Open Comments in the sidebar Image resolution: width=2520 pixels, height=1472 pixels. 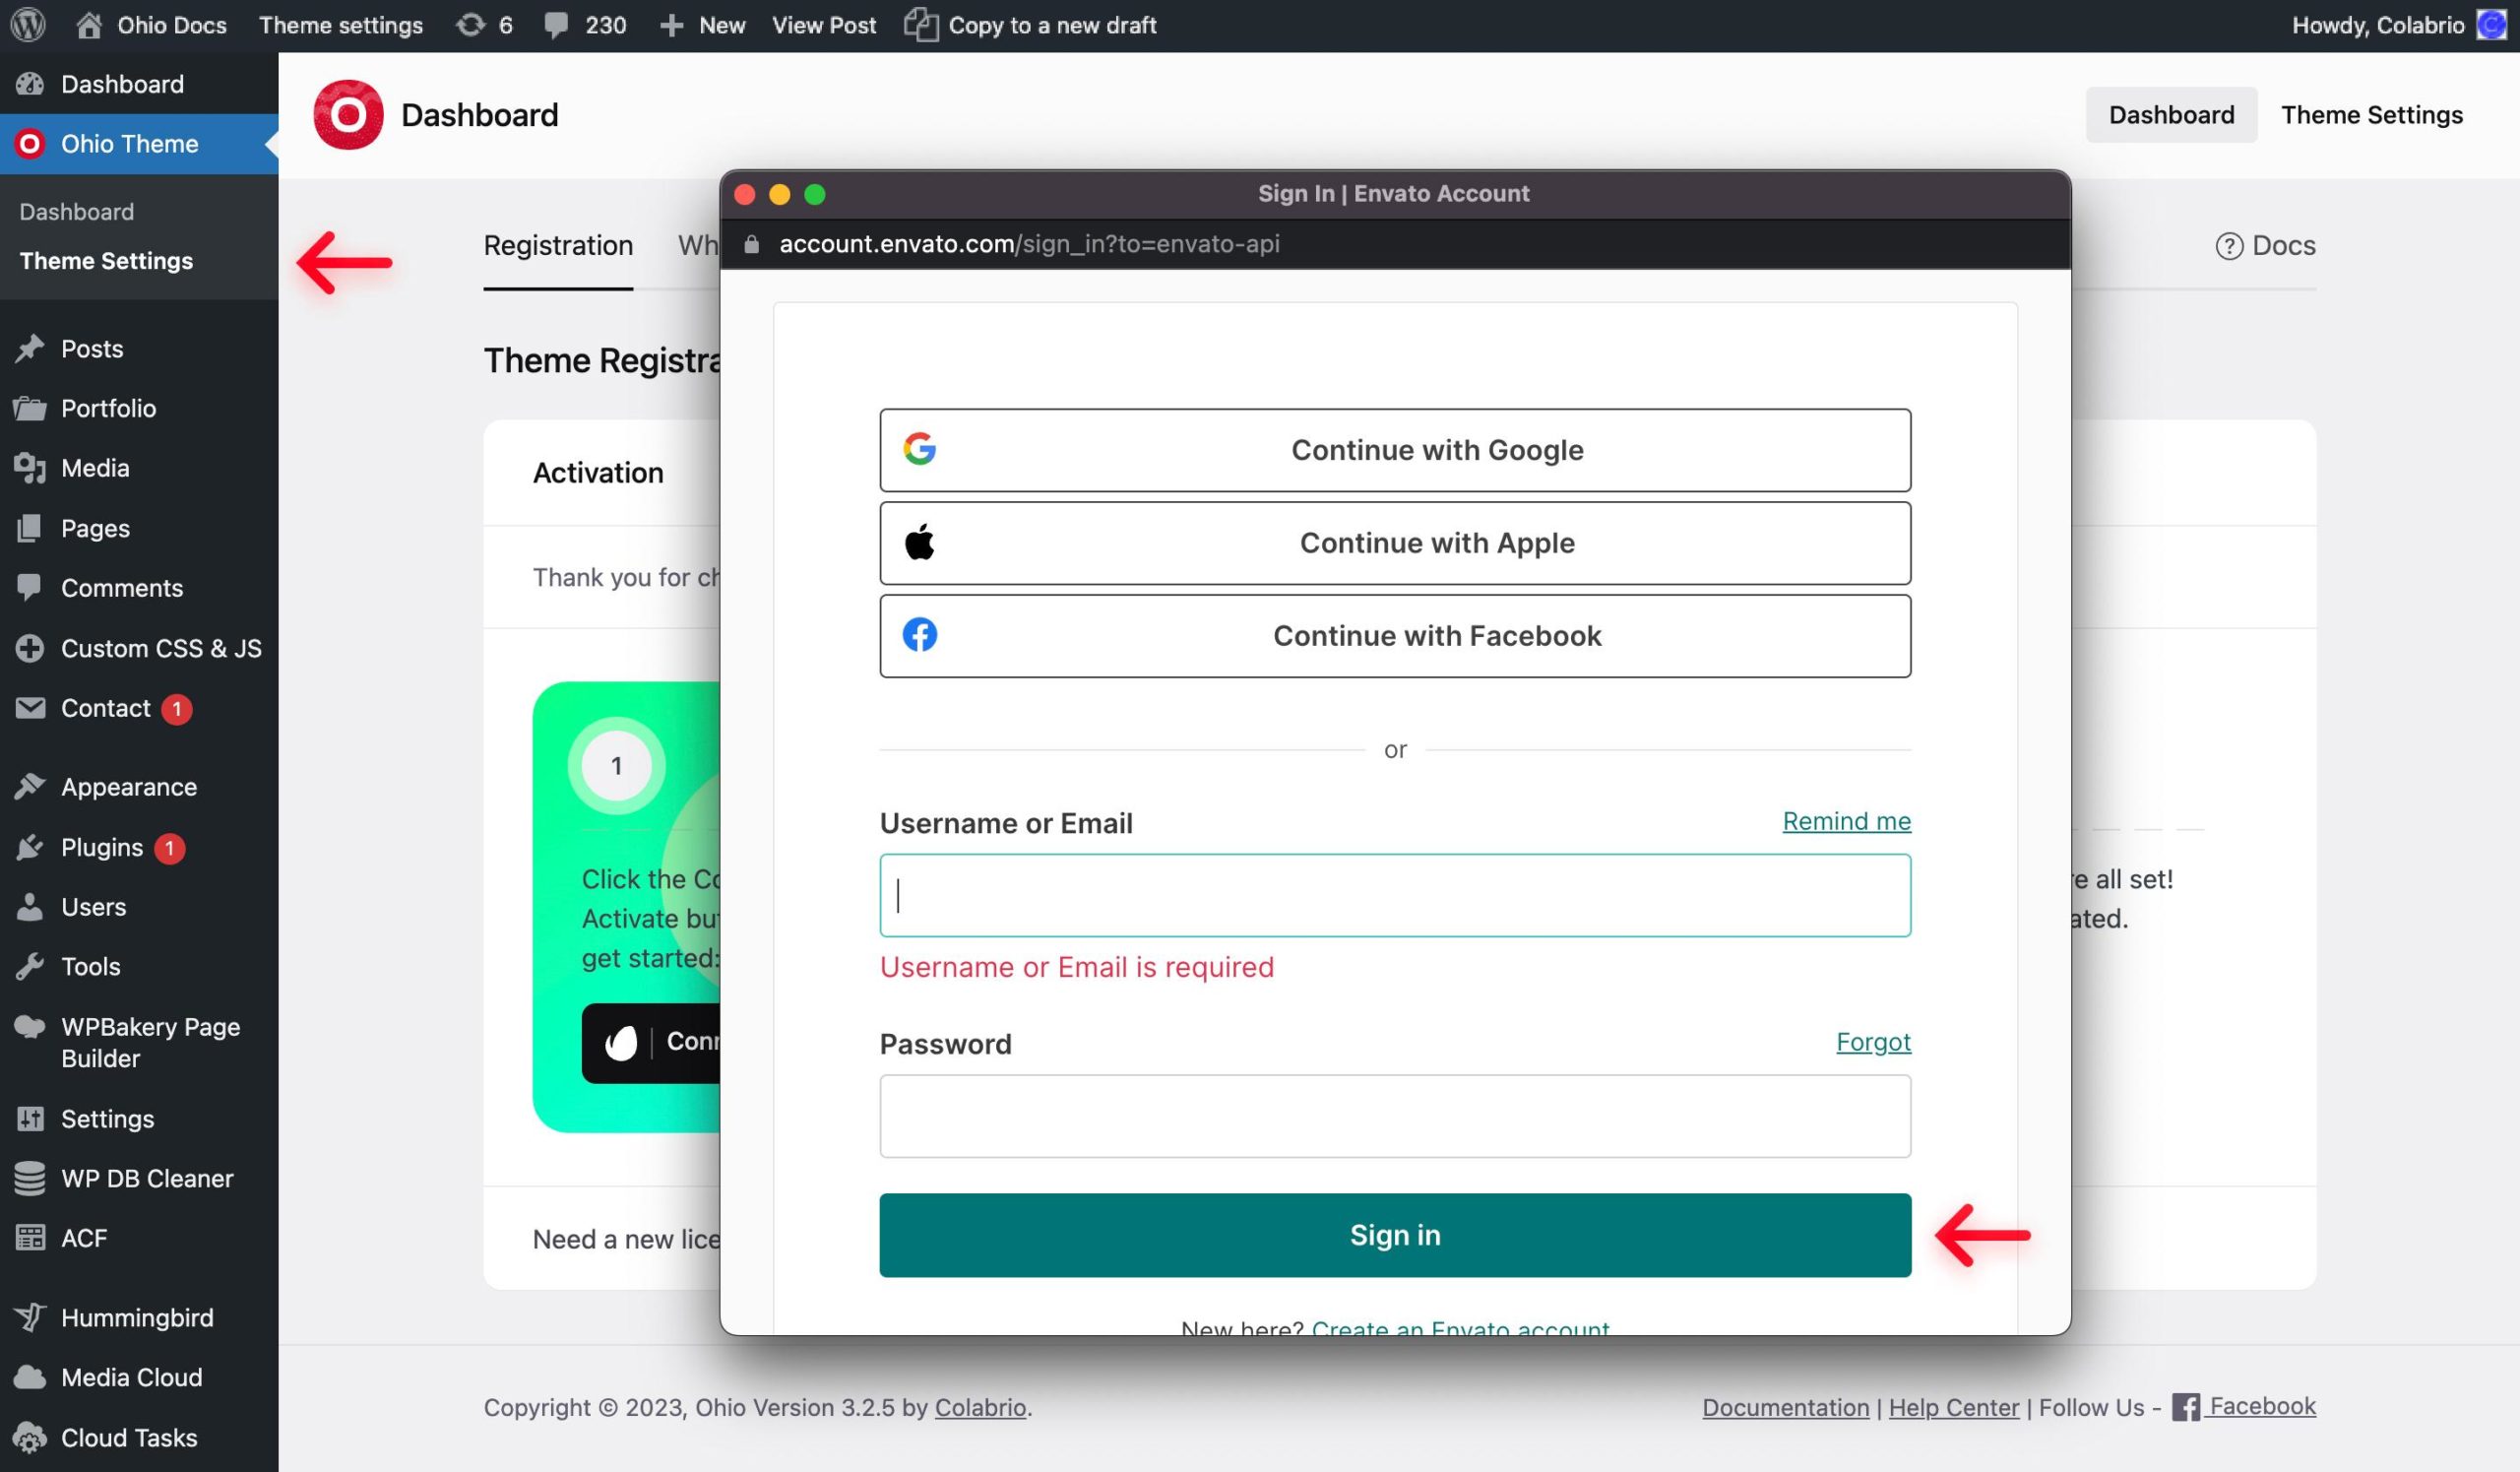click(x=139, y=588)
